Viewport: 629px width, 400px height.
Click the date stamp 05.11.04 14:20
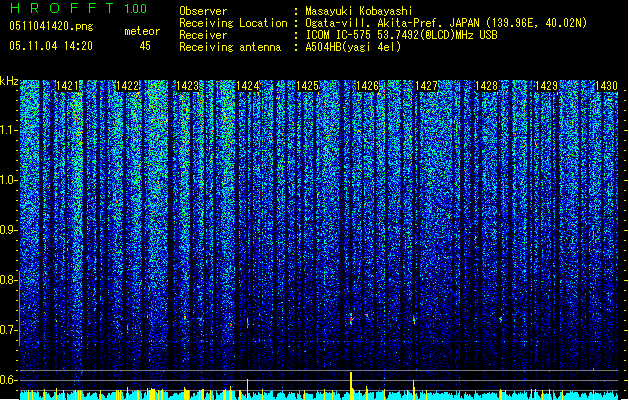point(51,46)
